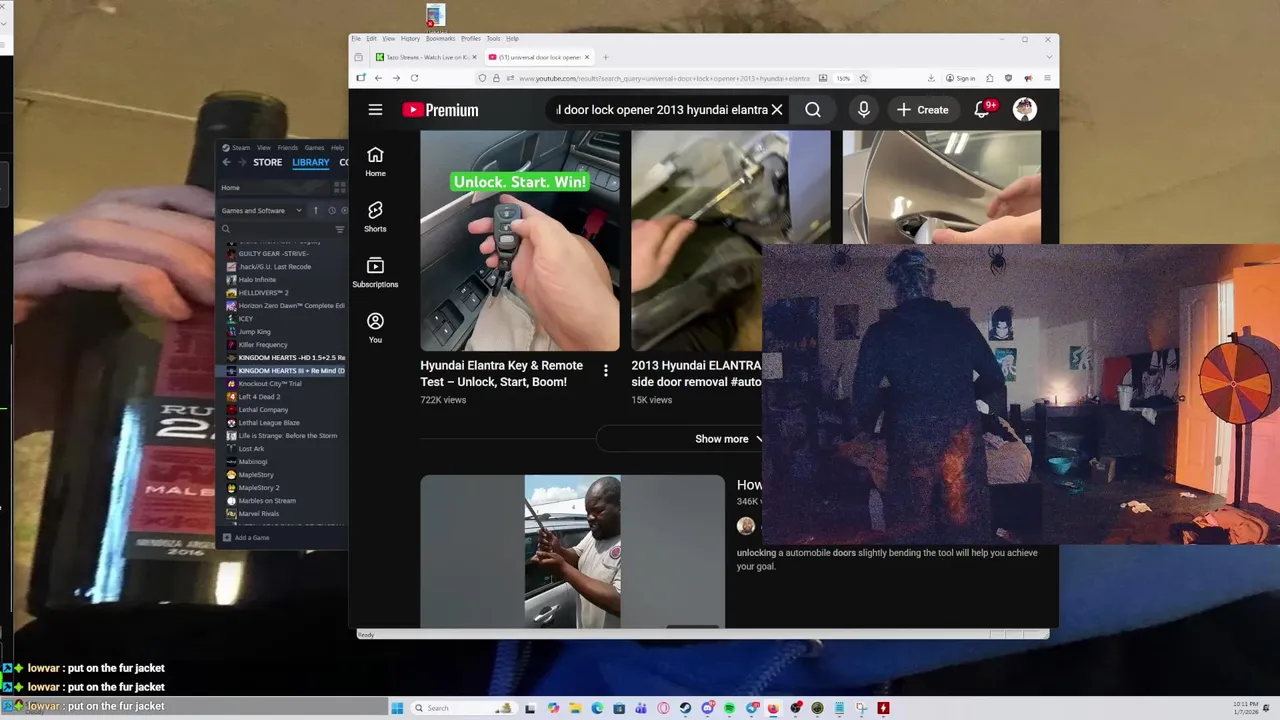Viewport: 1280px width, 720px height.
Task: Start voice search with microphone icon
Action: (x=863, y=110)
